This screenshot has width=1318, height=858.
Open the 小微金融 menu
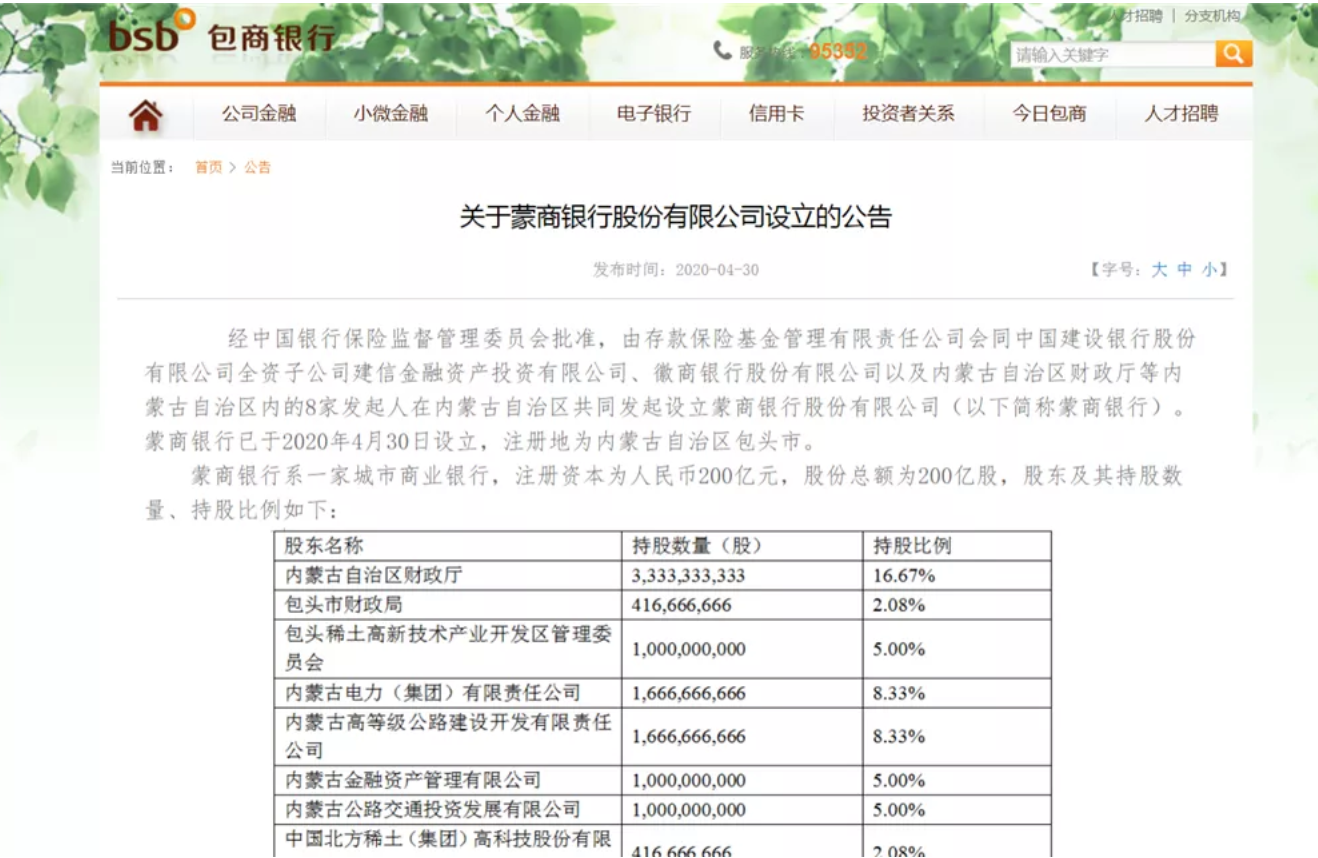click(389, 114)
